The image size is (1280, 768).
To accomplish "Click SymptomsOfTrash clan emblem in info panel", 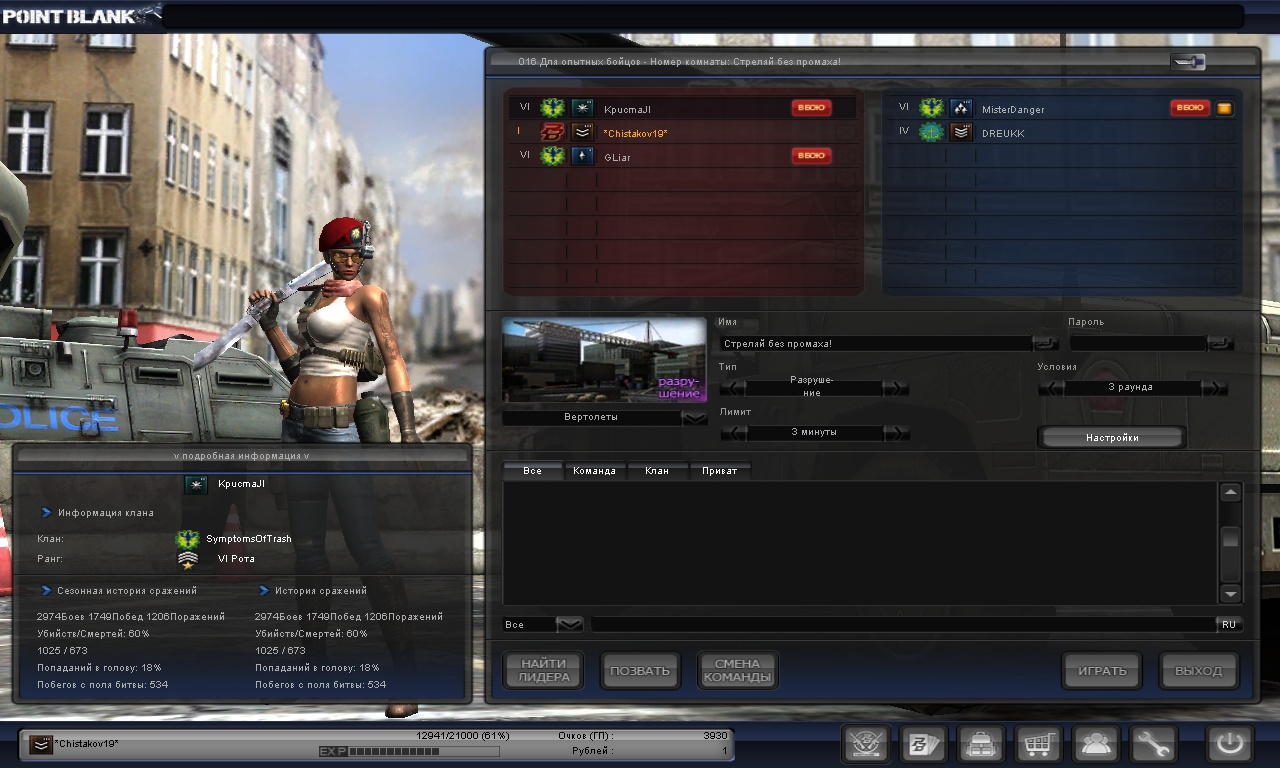I will [187, 539].
